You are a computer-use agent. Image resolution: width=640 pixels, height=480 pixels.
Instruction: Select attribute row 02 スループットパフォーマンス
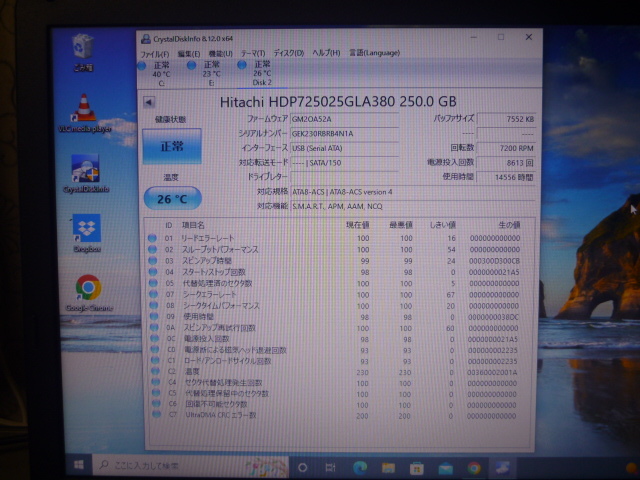(x=338, y=249)
